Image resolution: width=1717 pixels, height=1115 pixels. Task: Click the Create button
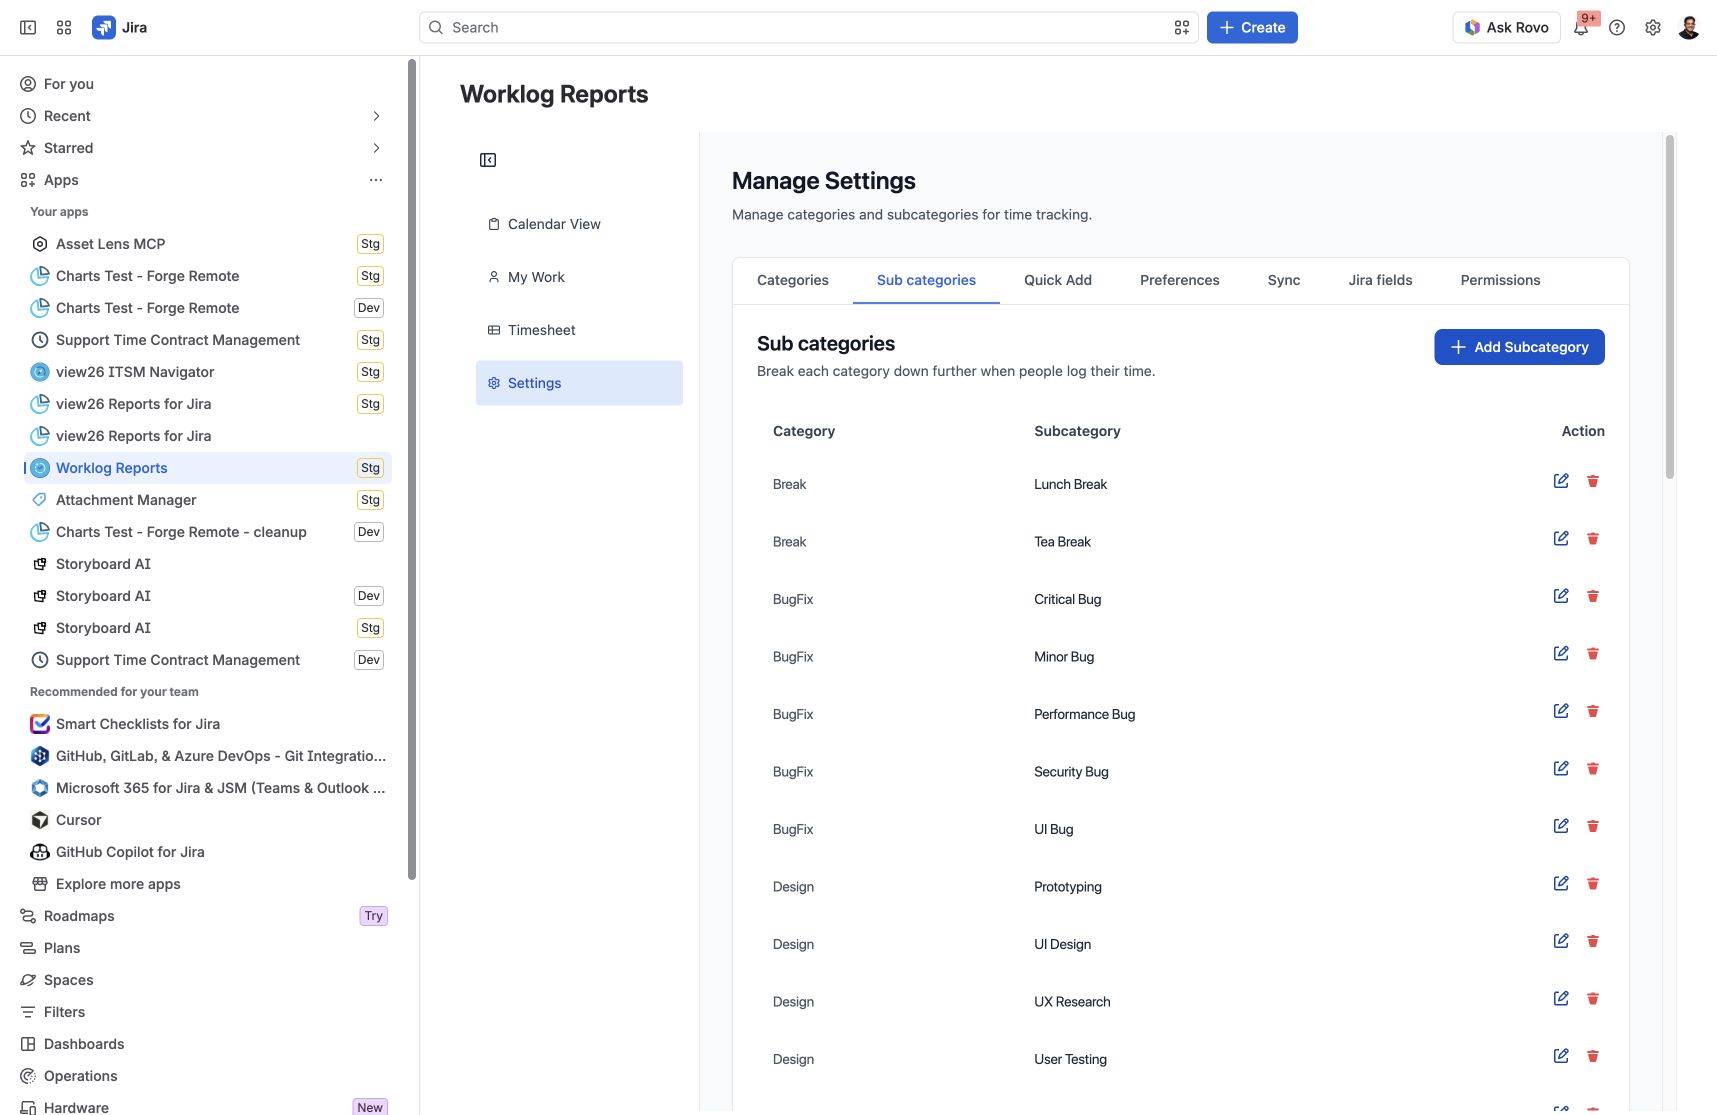1252,28
